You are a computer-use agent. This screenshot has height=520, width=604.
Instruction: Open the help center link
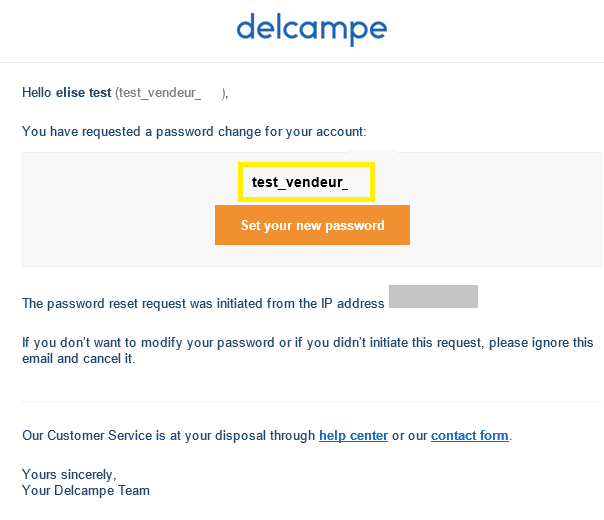(353, 436)
